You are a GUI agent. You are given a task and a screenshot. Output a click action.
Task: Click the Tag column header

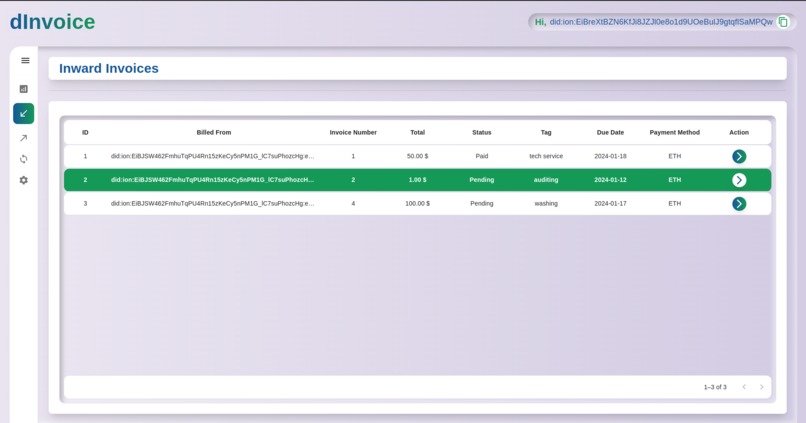click(x=546, y=133)
